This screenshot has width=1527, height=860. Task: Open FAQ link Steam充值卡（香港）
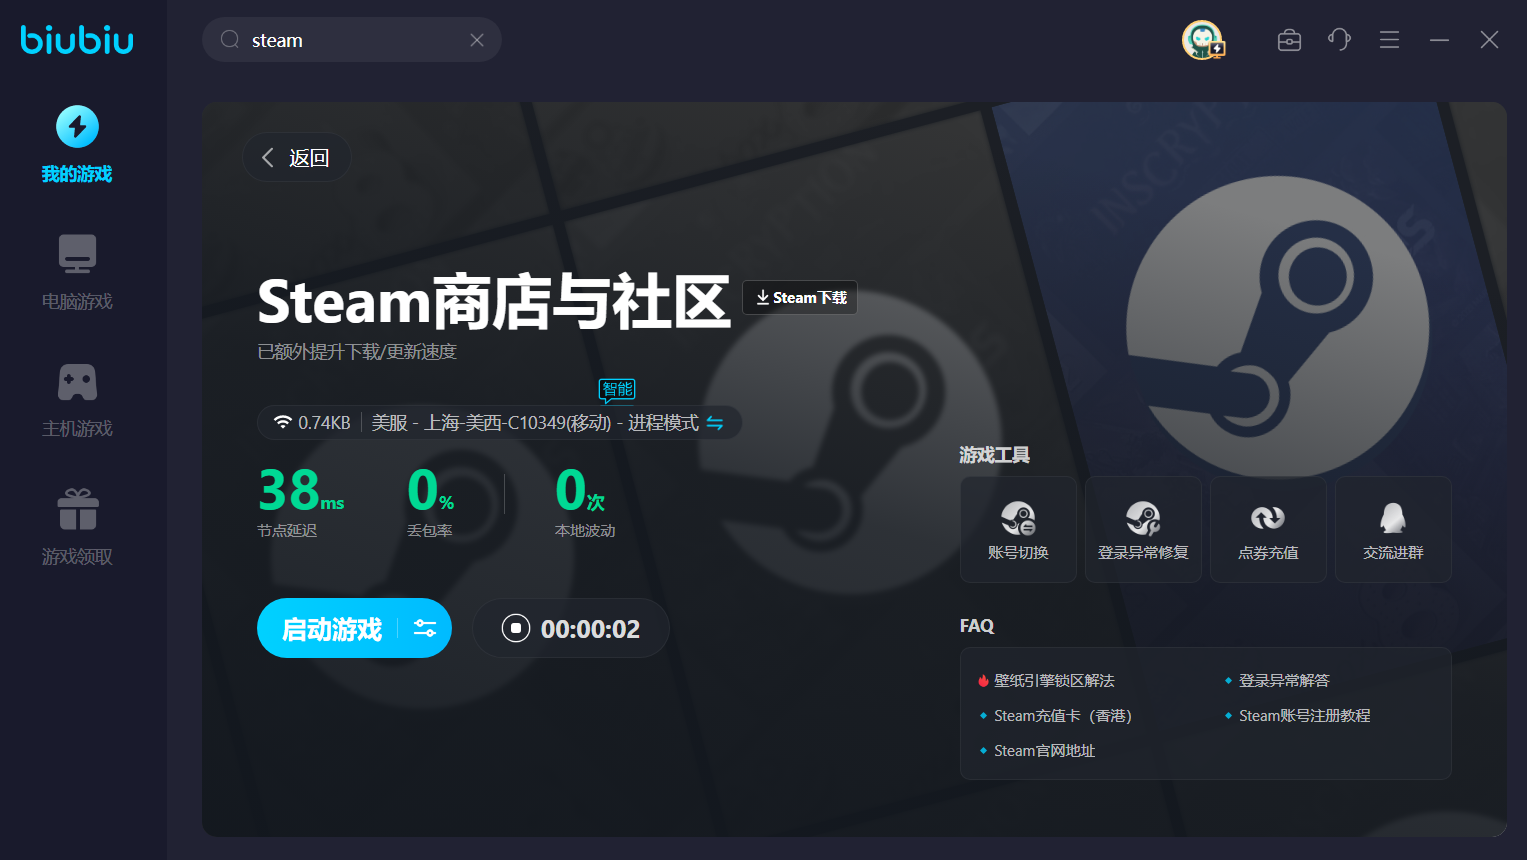coord(1063,716)
